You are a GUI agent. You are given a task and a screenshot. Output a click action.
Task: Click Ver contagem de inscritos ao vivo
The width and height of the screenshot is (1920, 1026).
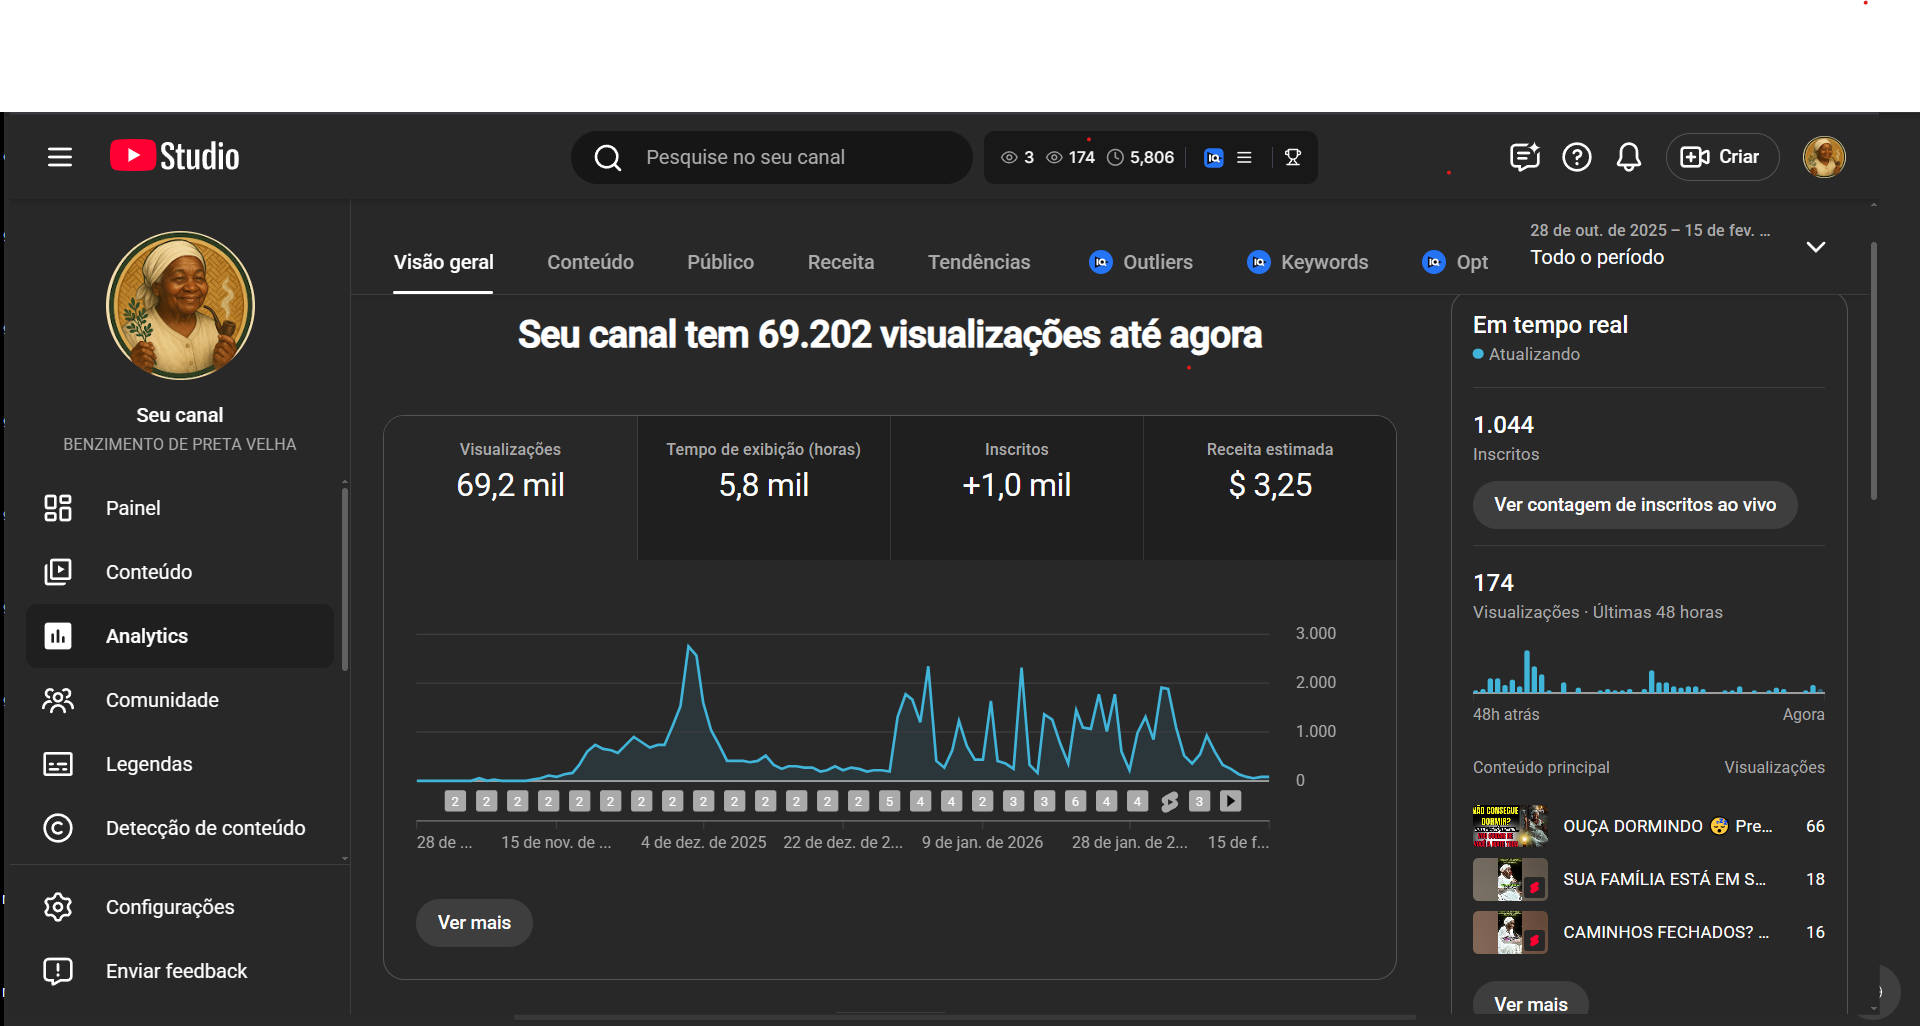pyautogui.click(x=1634, y=505)
